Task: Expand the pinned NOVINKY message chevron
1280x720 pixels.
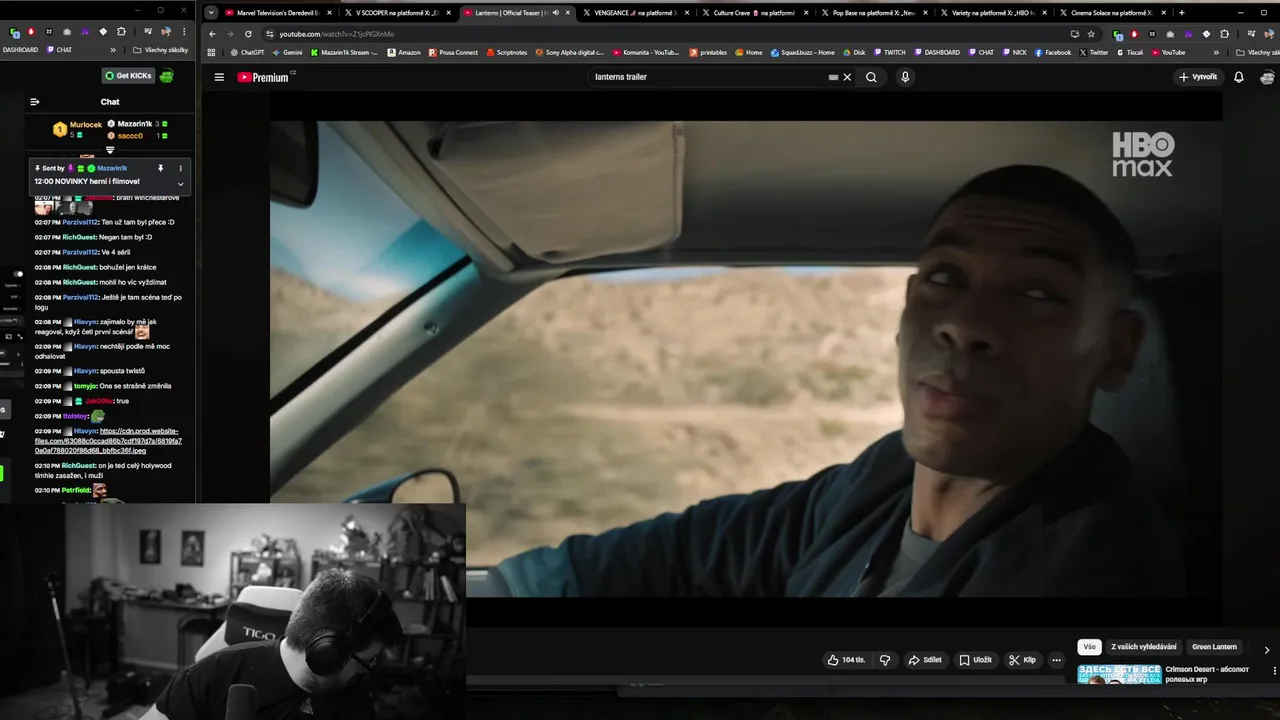Action: (180, 184)
